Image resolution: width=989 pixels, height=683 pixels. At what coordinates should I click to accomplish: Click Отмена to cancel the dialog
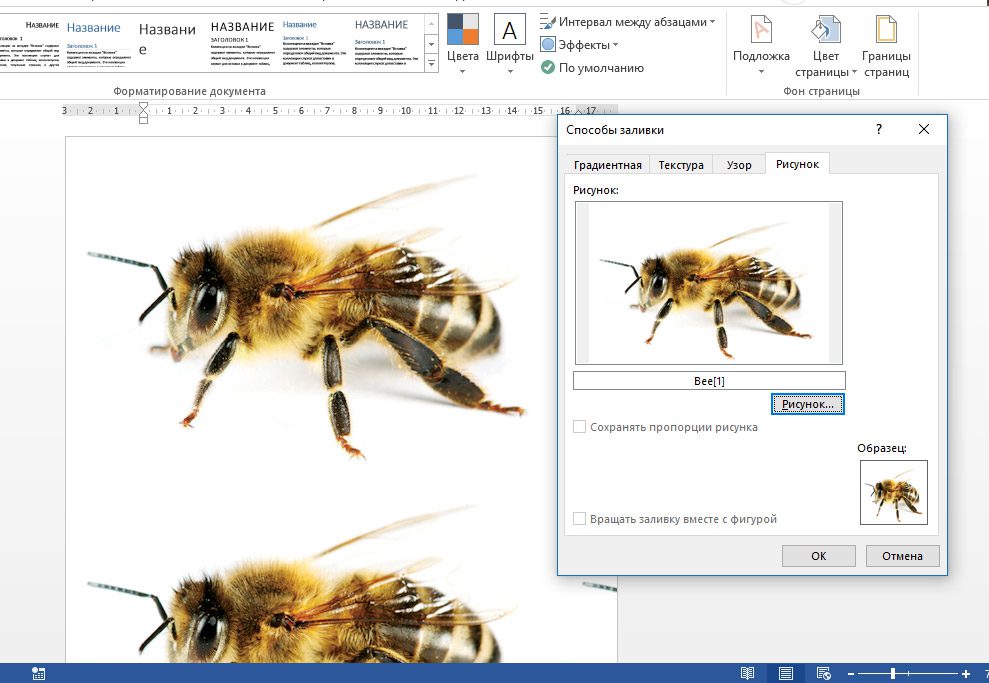click(x=902, y=556)
